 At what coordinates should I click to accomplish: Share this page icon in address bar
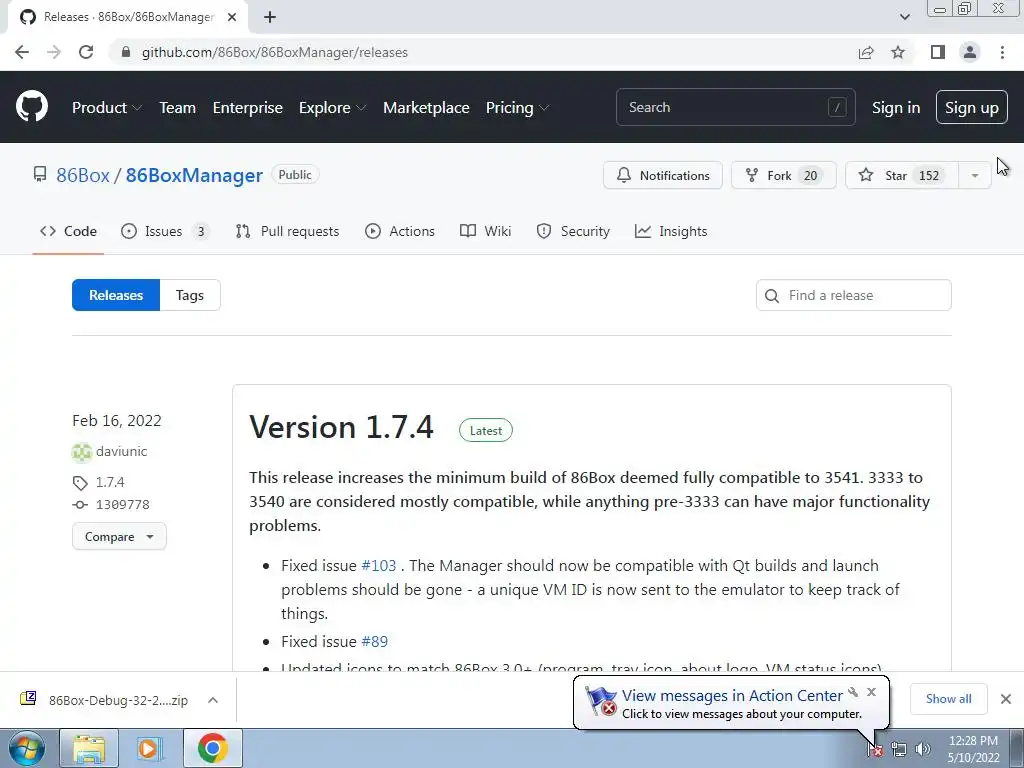click(866, 52)
